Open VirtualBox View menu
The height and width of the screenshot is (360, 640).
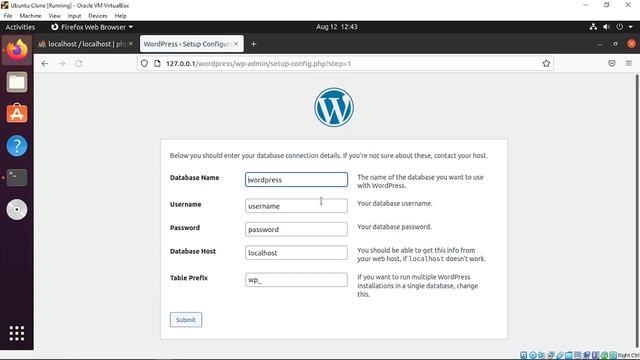54,16
